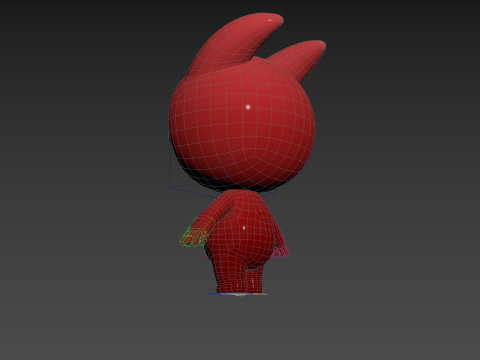This screenshot has height=360, width=480.
Task: Select the blue-yellow base control under feet
Action: tap(238, 294)
